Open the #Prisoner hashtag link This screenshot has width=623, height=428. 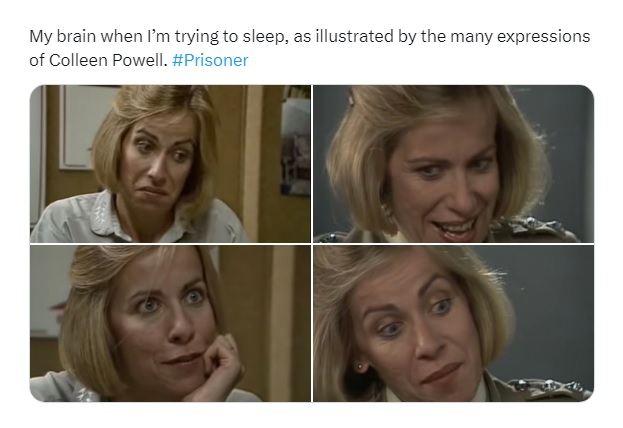[210, 60]
